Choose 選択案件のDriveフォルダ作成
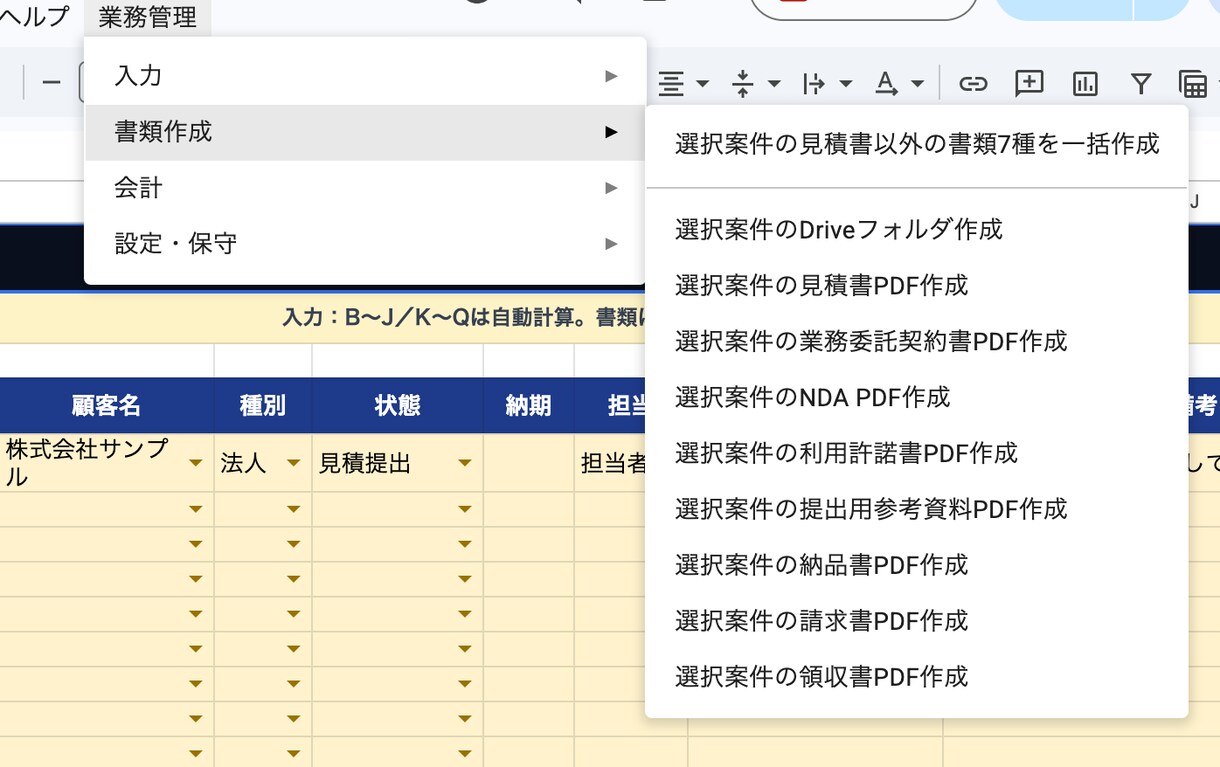 click(x=917, y=230)
